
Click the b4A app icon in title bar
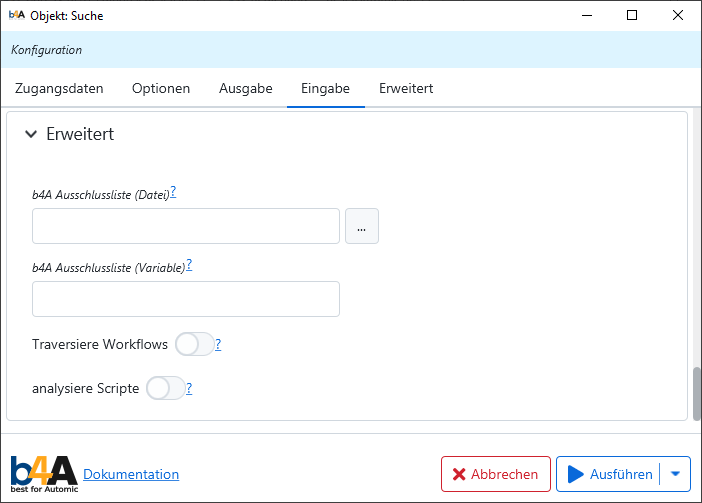(16, 15)
